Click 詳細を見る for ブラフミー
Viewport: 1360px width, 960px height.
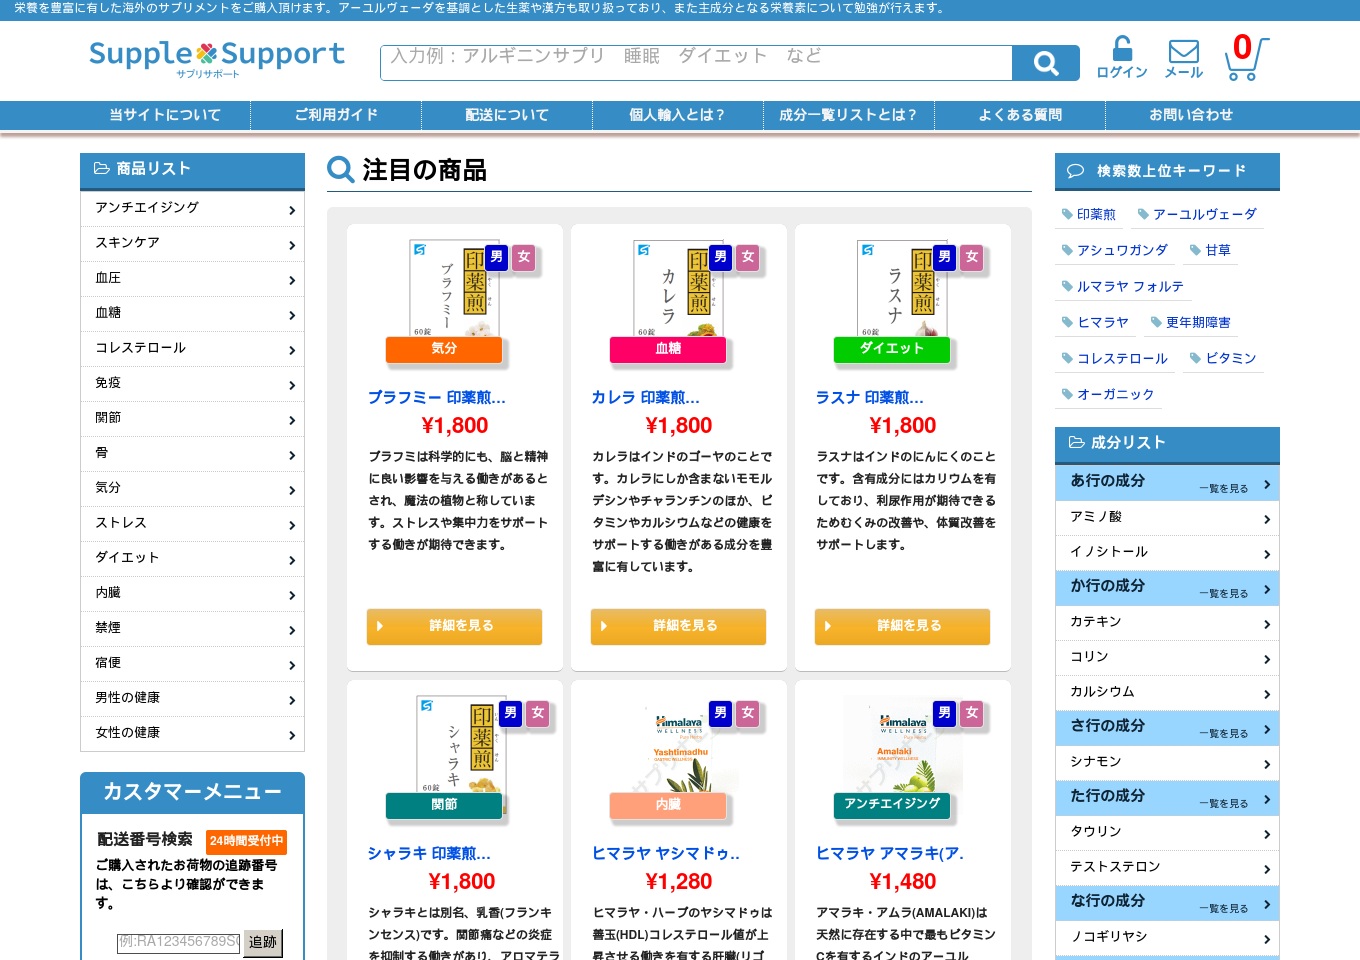point(454,626)
